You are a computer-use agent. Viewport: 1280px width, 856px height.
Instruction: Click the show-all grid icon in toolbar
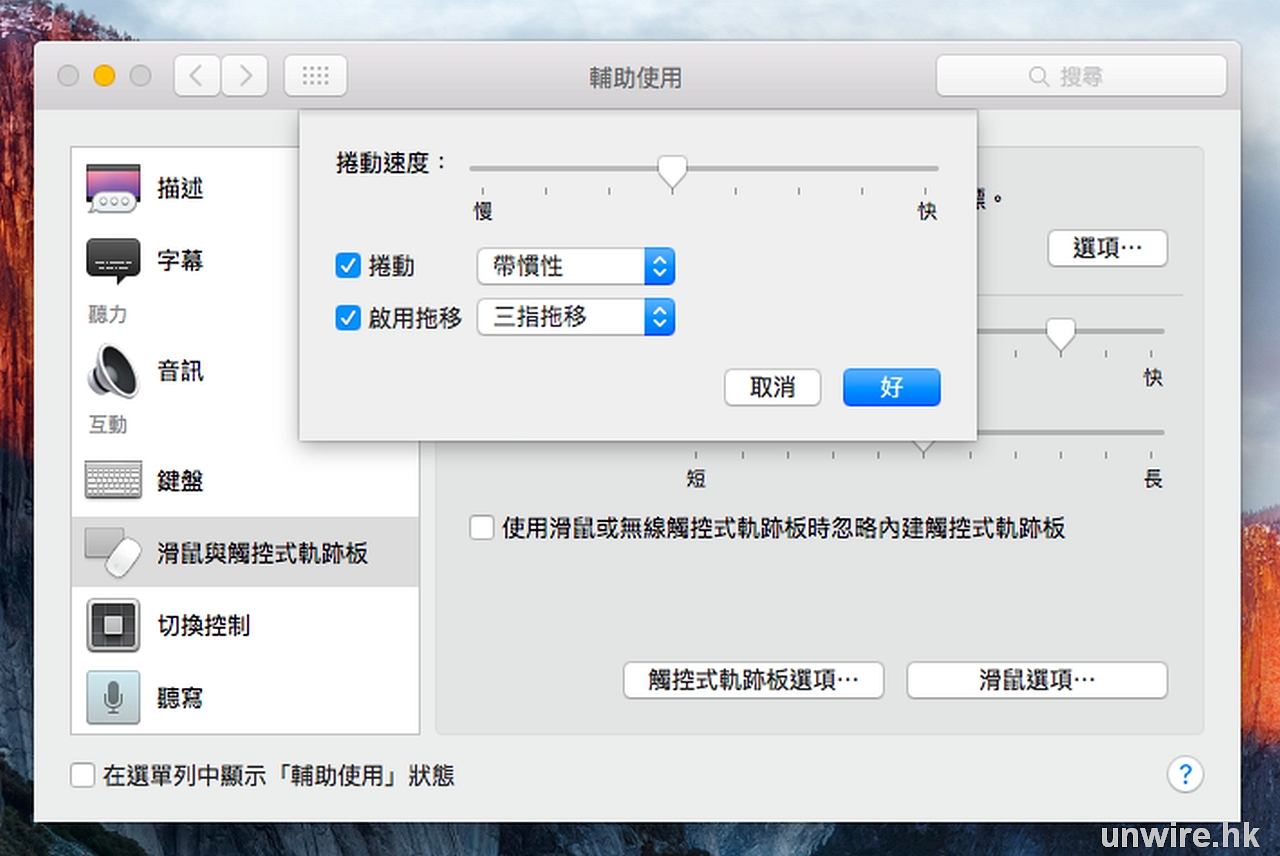coord(315,76)
